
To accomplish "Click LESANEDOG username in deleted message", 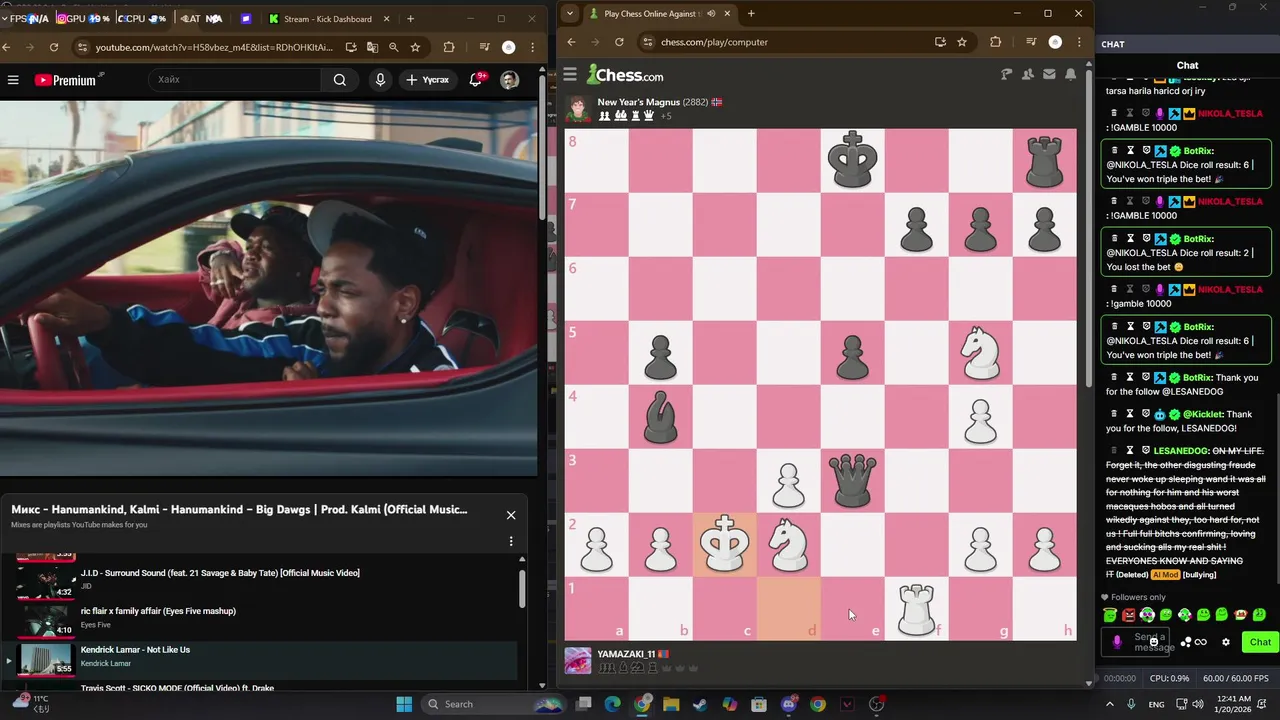I will [1181, 451].
